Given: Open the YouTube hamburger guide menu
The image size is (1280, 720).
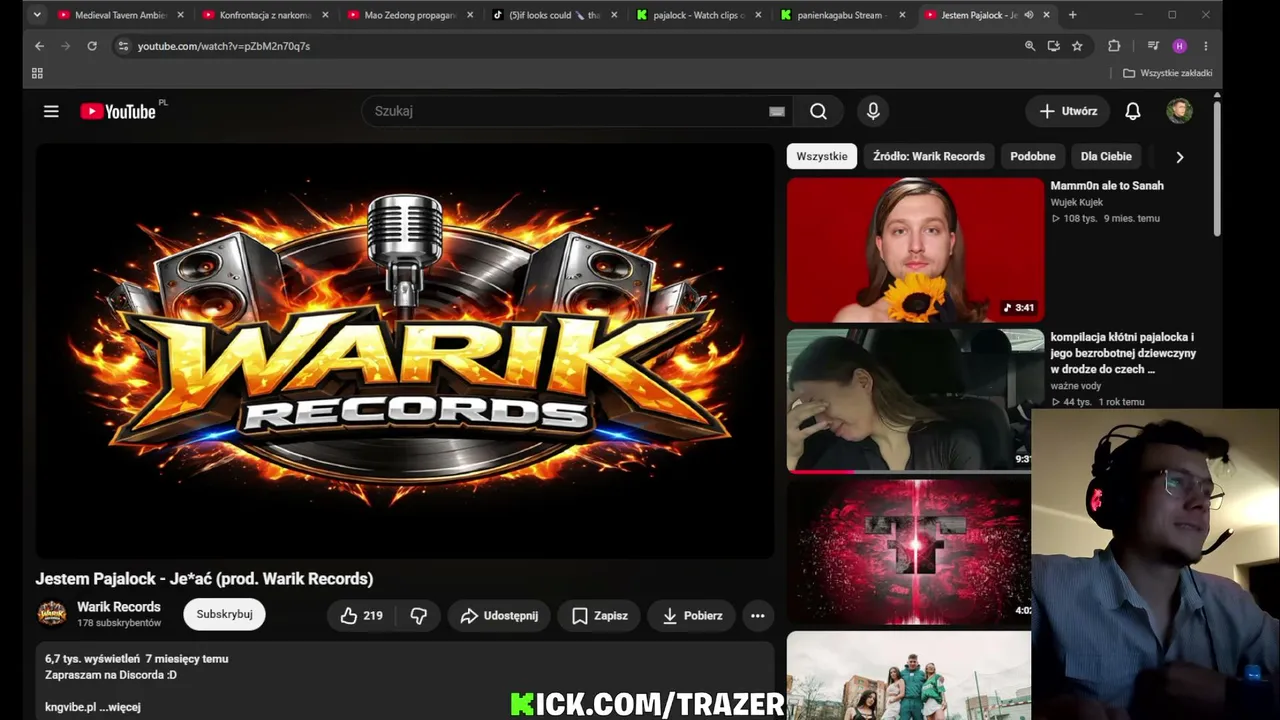Looking at the screenshot, I should tap(51, 111).
